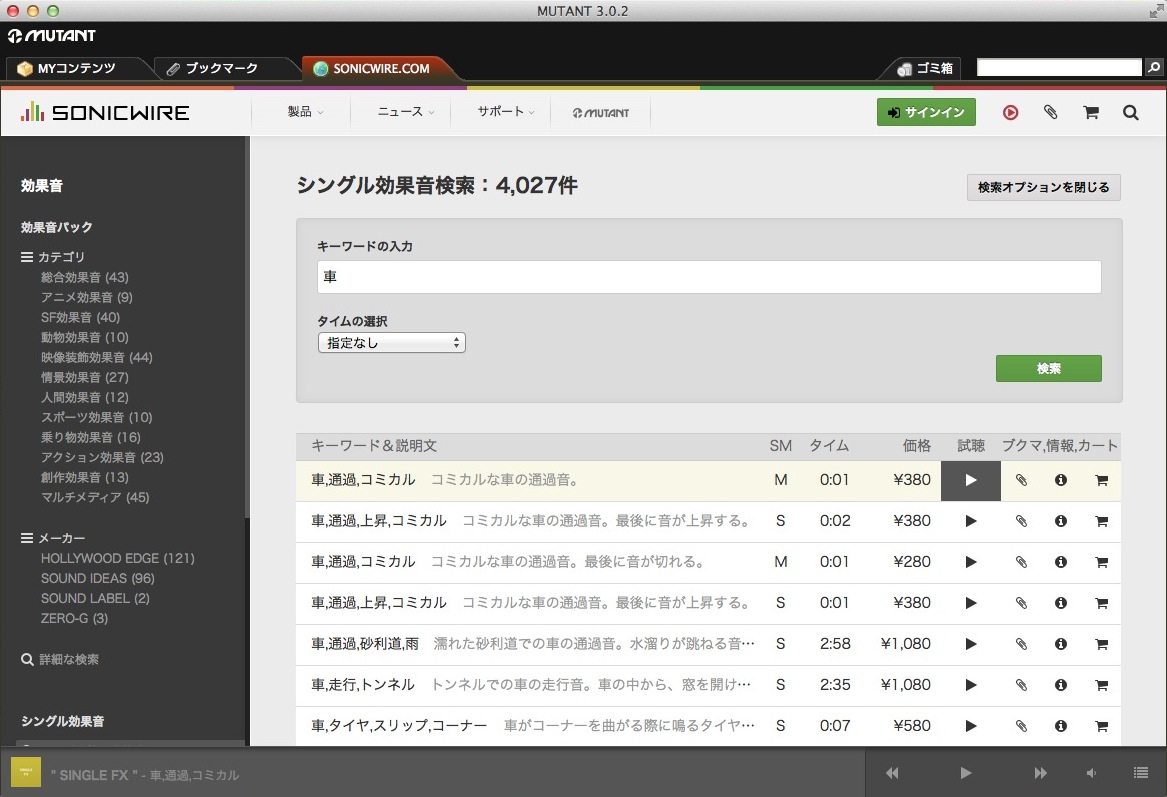1167x797 pixels.
Task: Switch to MYコンテンツ tab
Action: coord(77,68)
